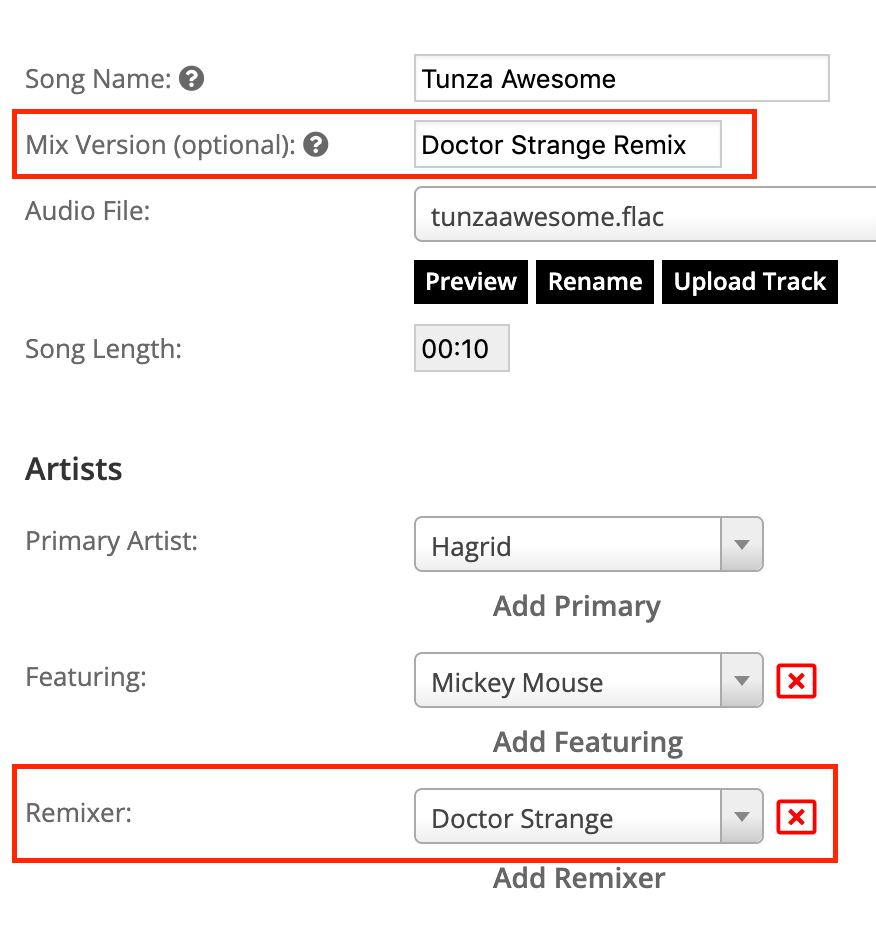Remove the Doctor Strange remixer entry
Viewport: 876px width, 938px height.
click(796, 817)
